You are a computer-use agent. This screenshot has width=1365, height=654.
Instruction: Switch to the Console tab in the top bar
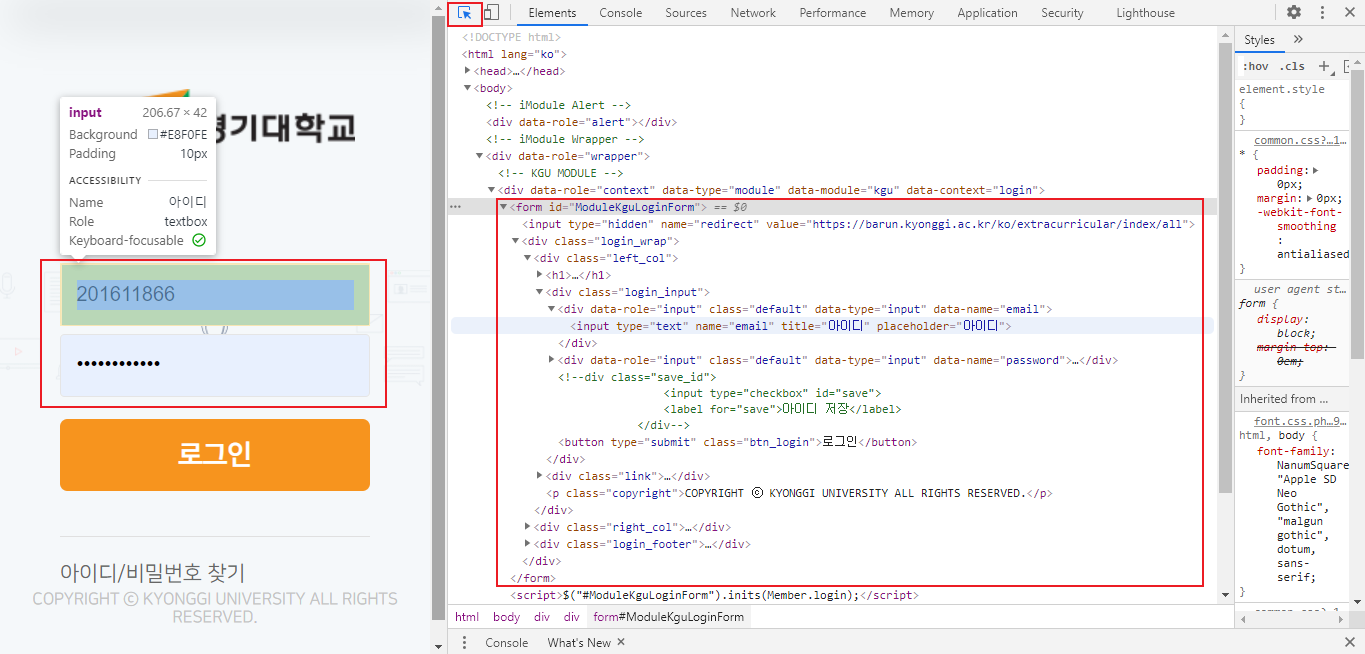[x=621, y=13]
